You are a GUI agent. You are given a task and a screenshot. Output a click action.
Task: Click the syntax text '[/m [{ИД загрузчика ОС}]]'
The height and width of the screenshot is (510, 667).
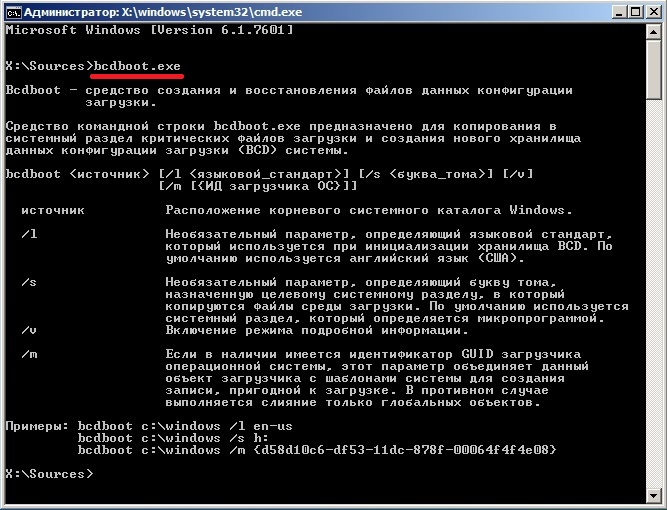[x=258, y=186]
